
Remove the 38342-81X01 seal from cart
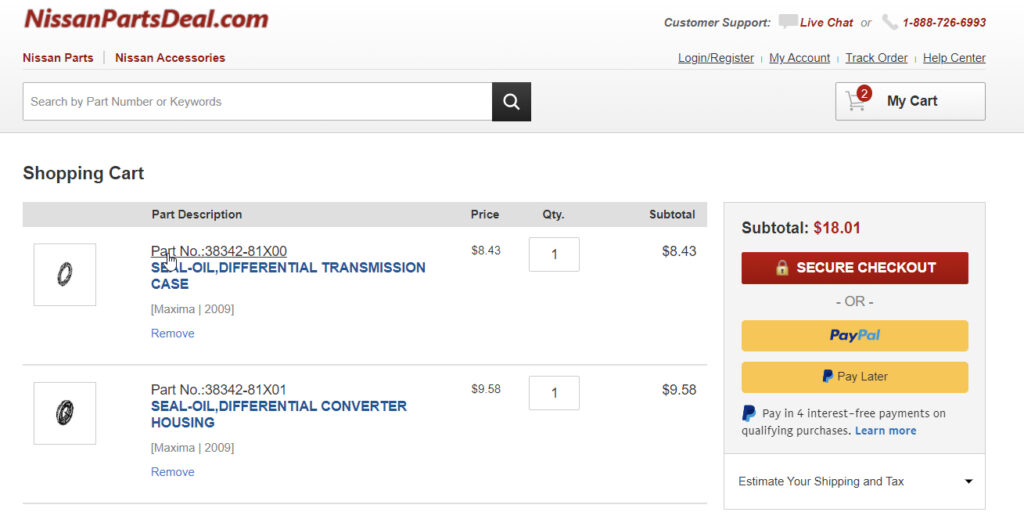[173, 472]
